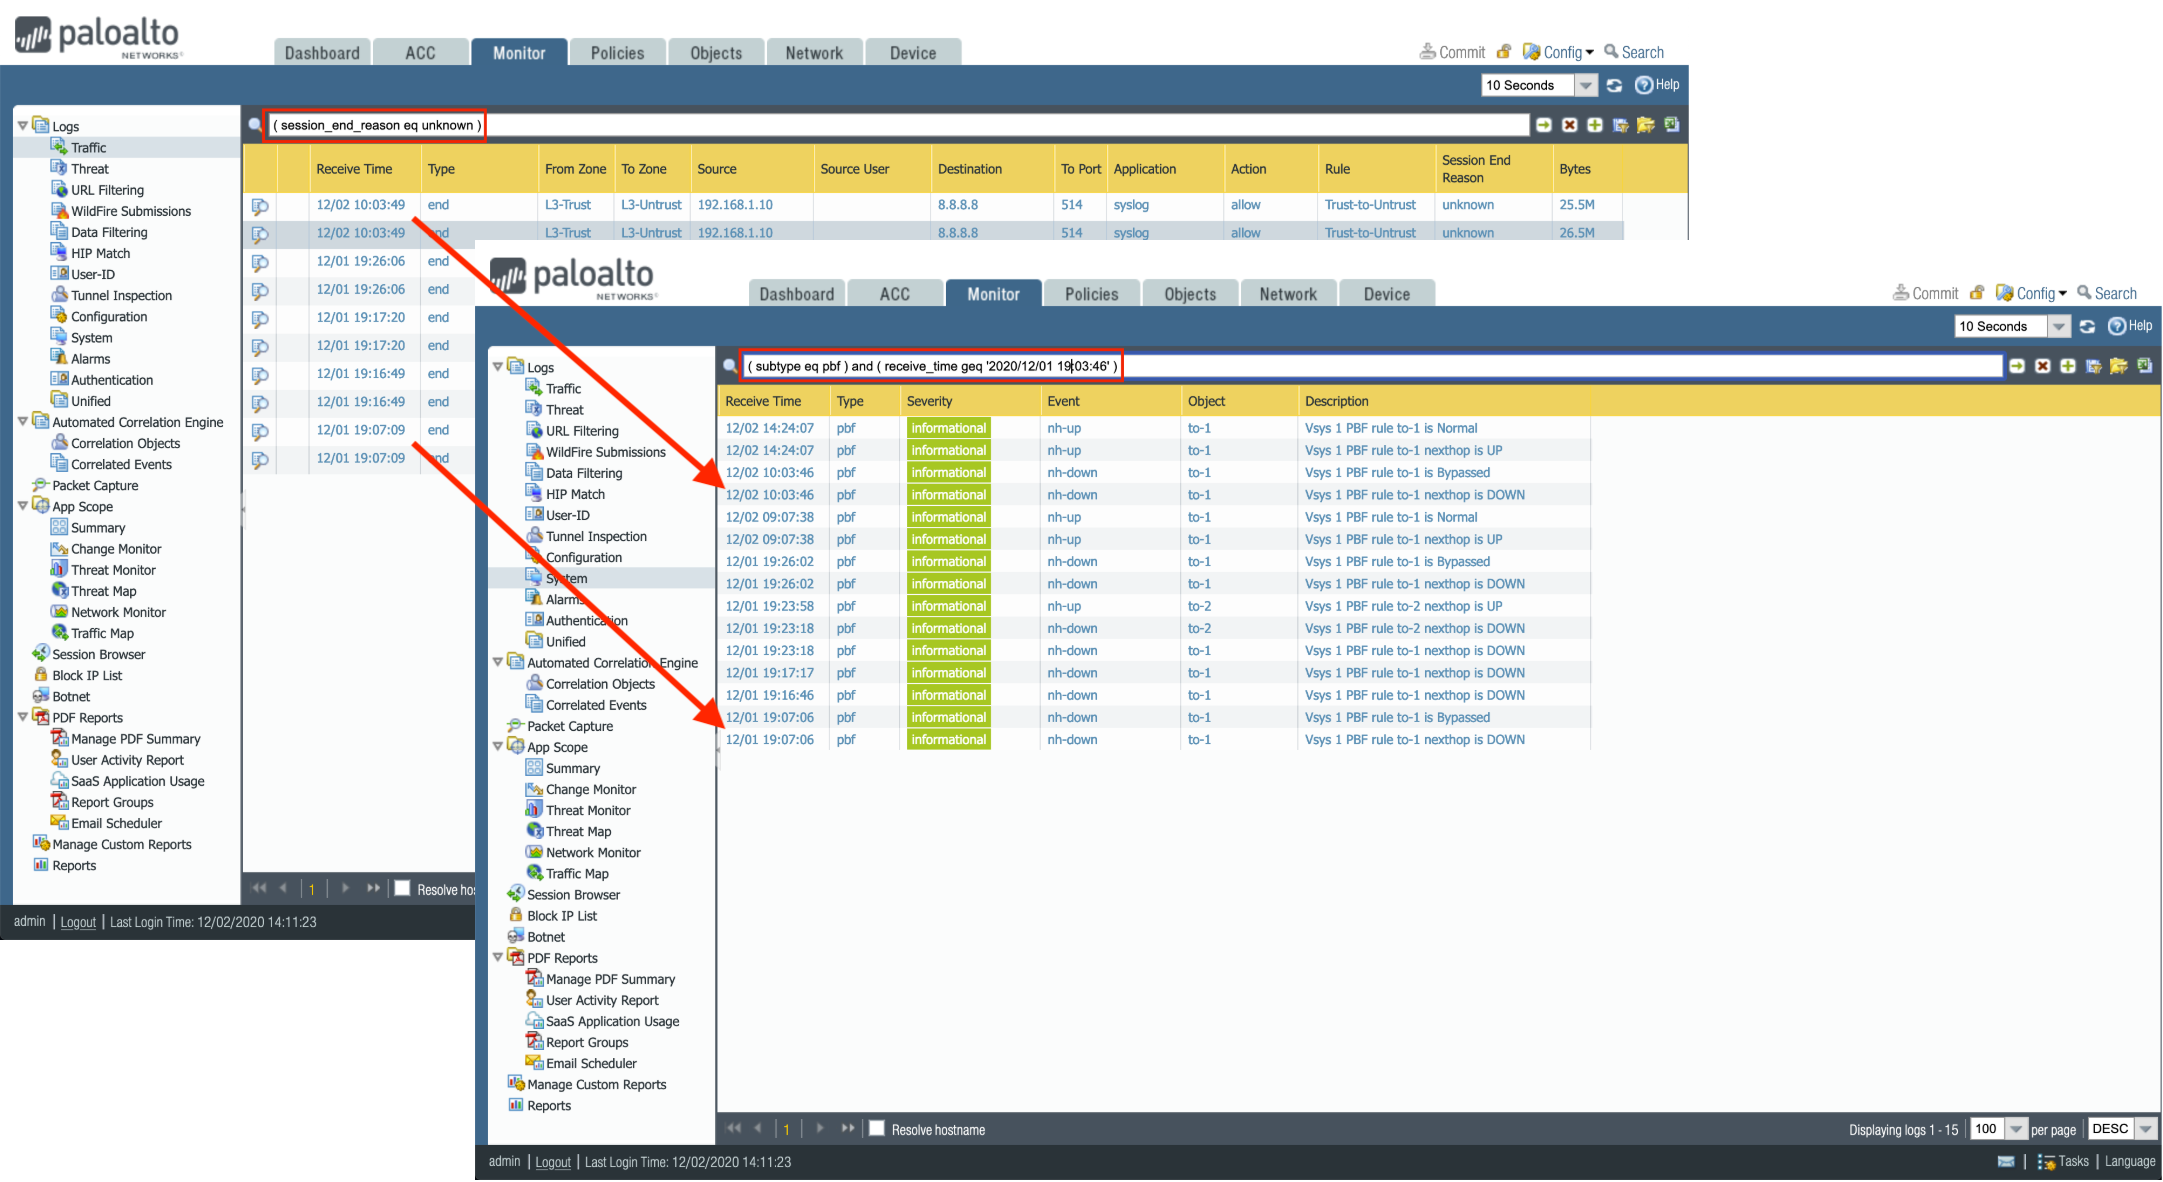Save the current filter using save-filter icon
The width and height of the screenshot is (2163, 1182).
2094,366
